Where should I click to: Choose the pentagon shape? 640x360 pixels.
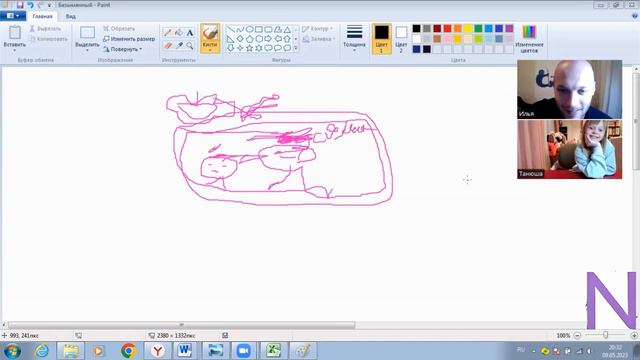249,39
